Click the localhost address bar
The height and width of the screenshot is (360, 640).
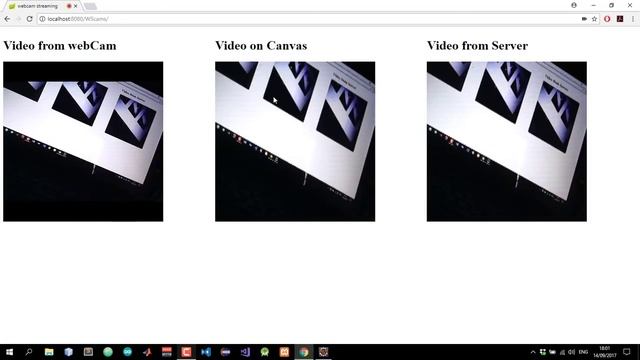pyautogui.click(x=310, y=19)
